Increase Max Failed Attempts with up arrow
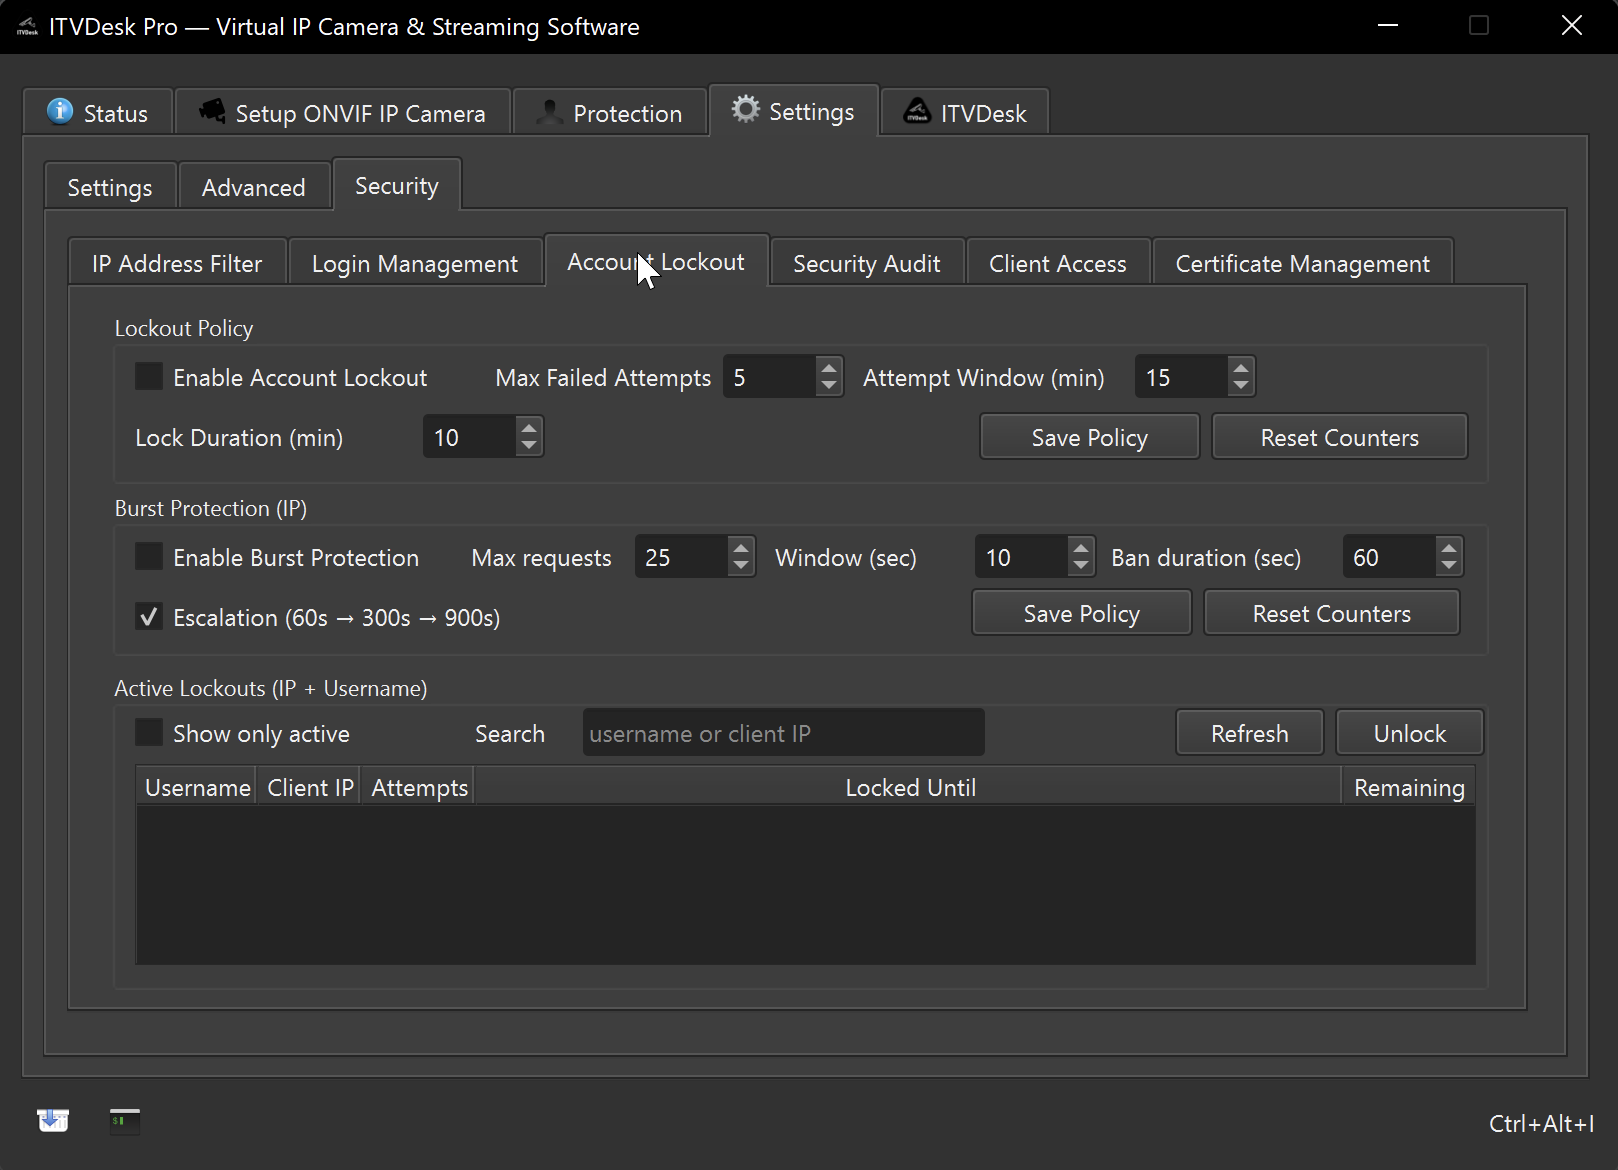 (x=828, y=368)
